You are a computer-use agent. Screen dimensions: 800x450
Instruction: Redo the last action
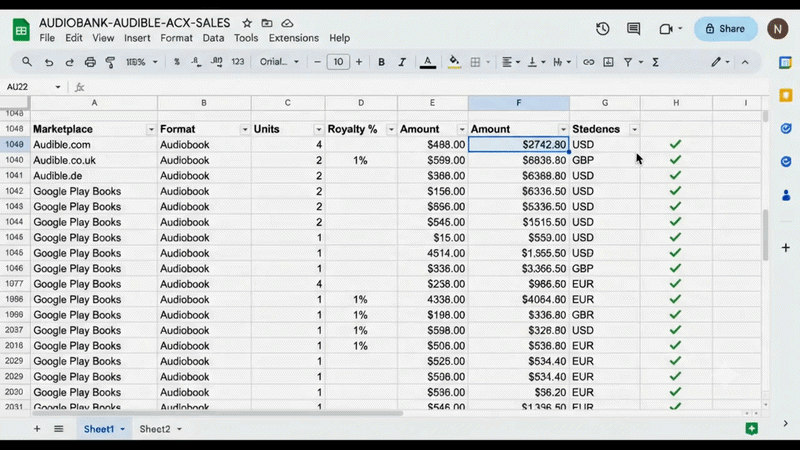pyautogui.click(x=69, y=62)
